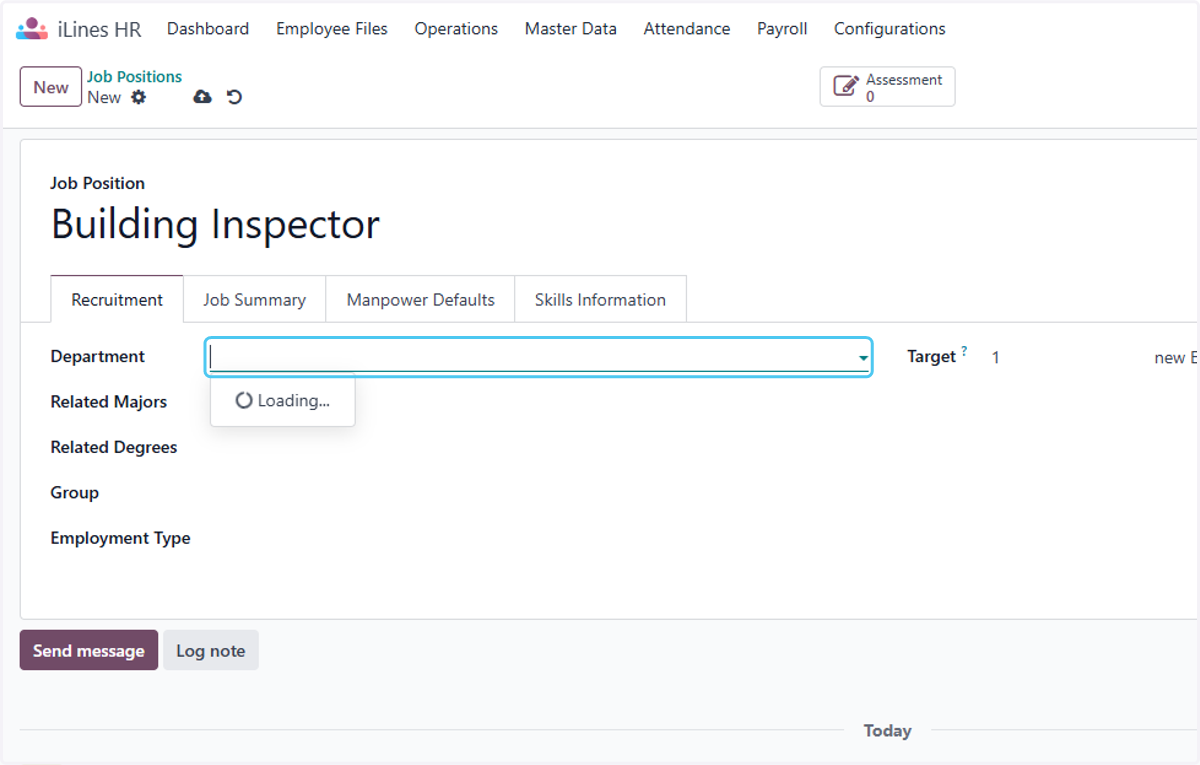The image size is (1200, 765).
Task: Open the Operations menu
Action: (456, 29)
